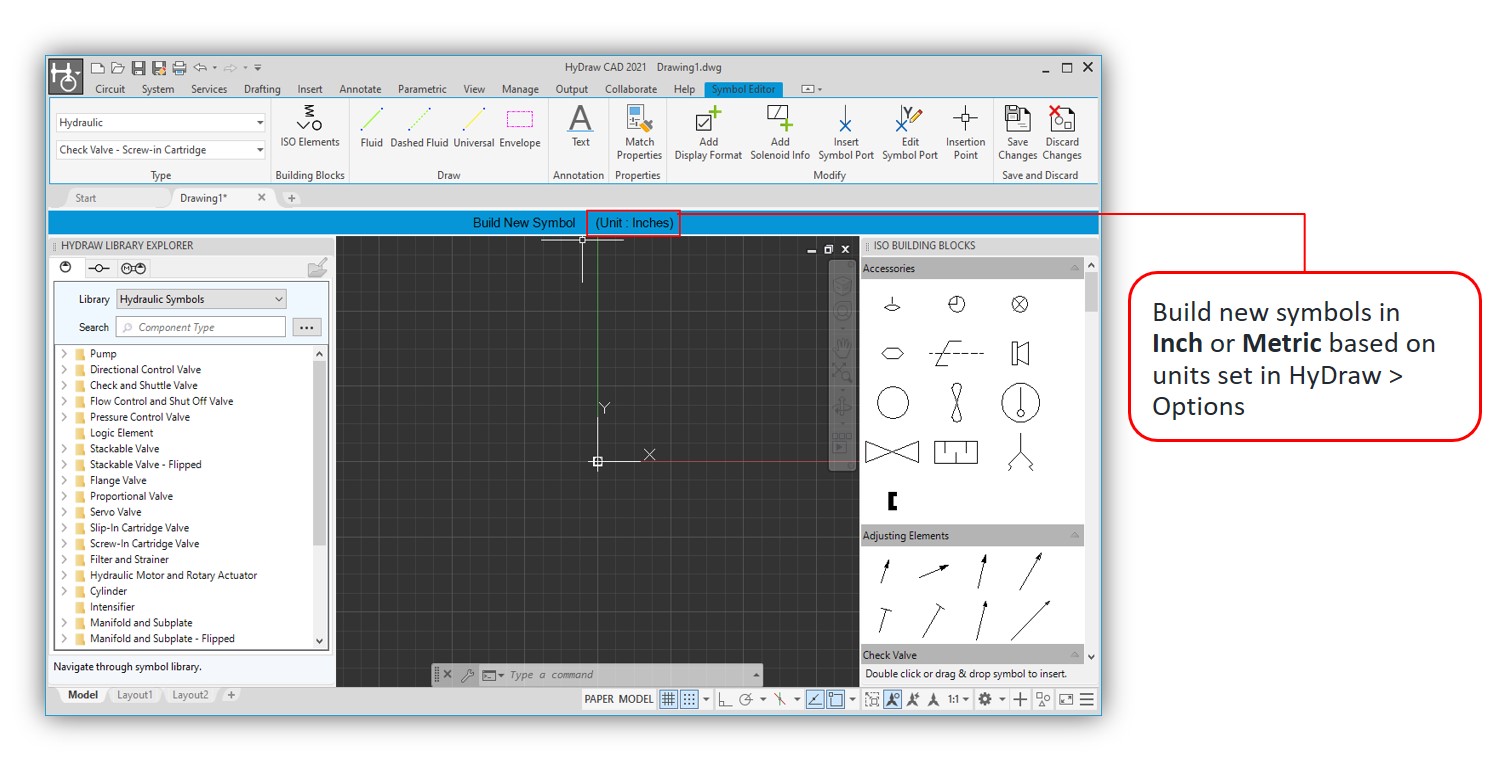Click the Component Type search field

pyautogui.click(x=201, y=327)
